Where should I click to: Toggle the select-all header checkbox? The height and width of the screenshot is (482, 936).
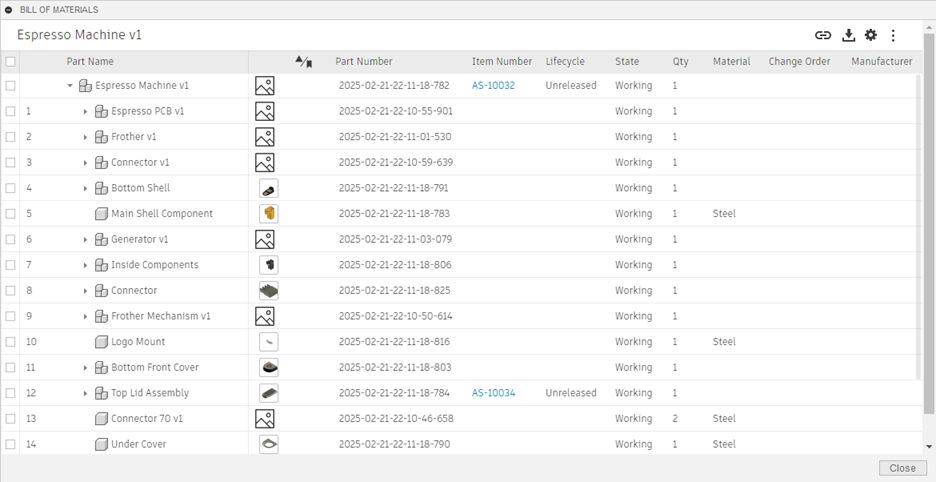coord(10,61)
